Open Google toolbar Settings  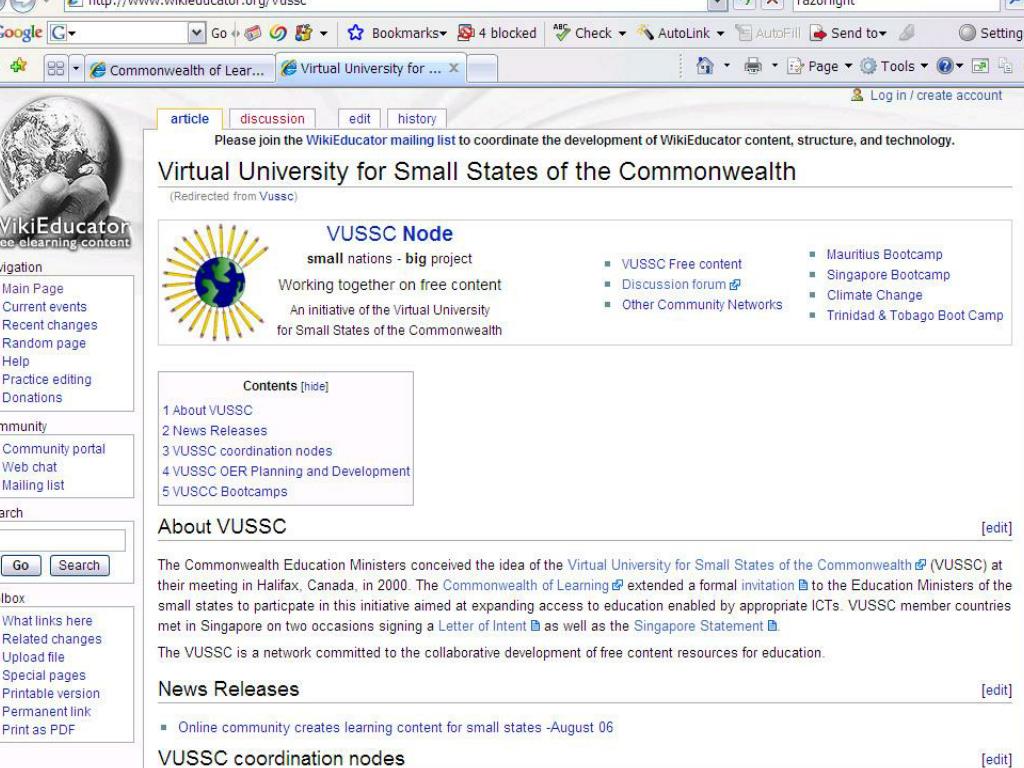990,33
